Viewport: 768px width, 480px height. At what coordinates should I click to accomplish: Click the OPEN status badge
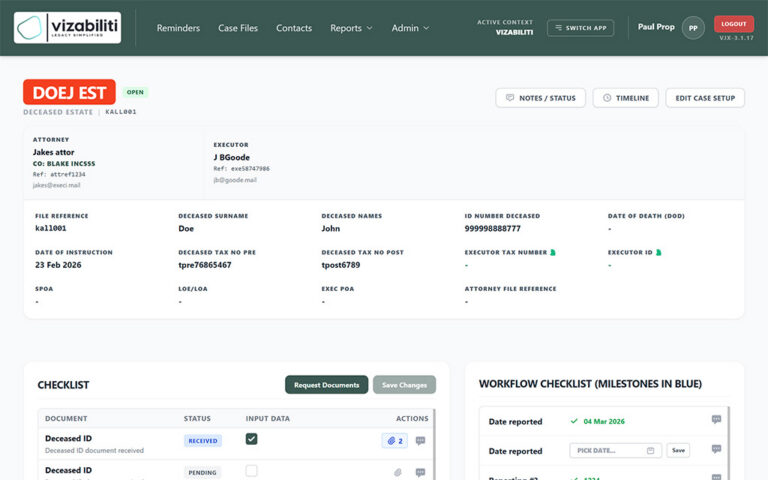(135, 92)
